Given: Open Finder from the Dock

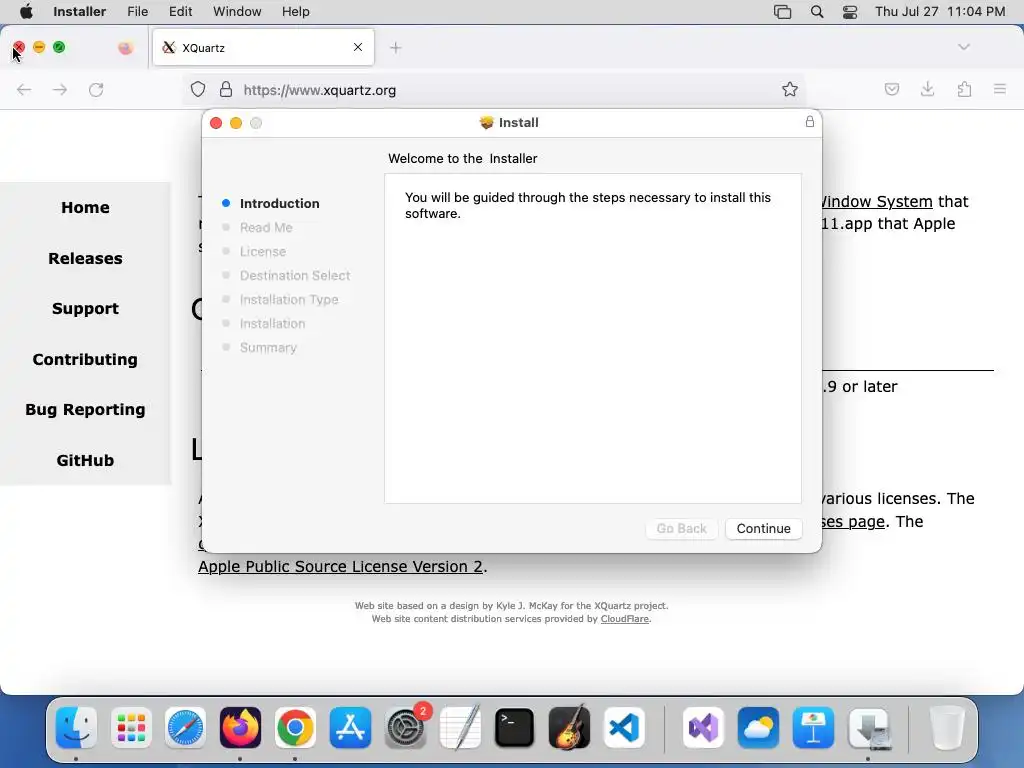Looking at the screenshot, I should coord(76,728).
